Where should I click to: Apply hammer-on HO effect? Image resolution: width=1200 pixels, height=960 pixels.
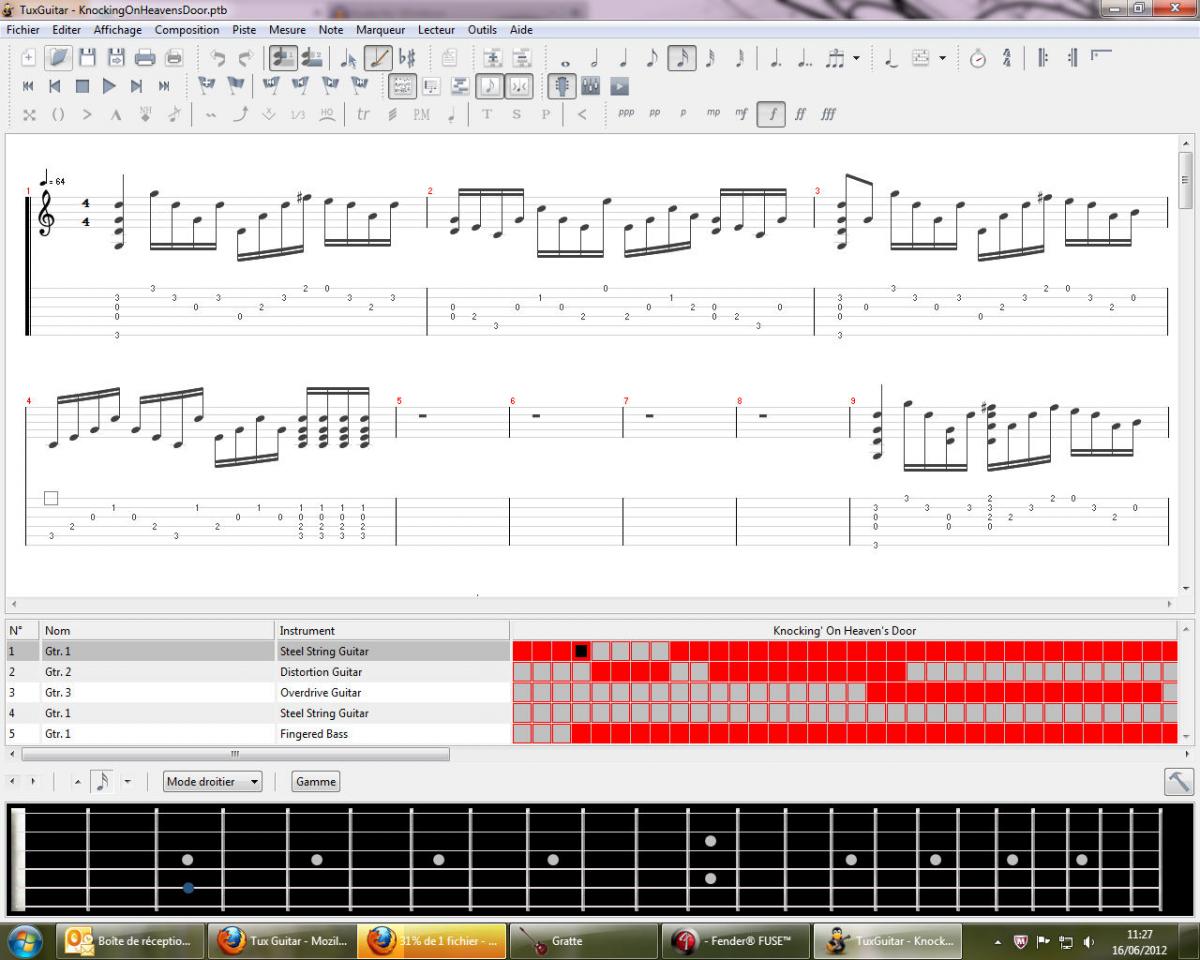(327, 114)
